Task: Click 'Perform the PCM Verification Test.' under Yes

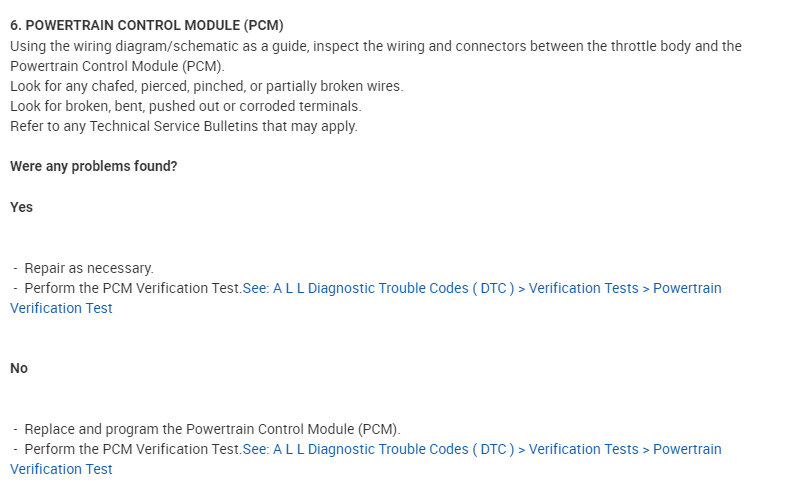Action: pos(133,288)
